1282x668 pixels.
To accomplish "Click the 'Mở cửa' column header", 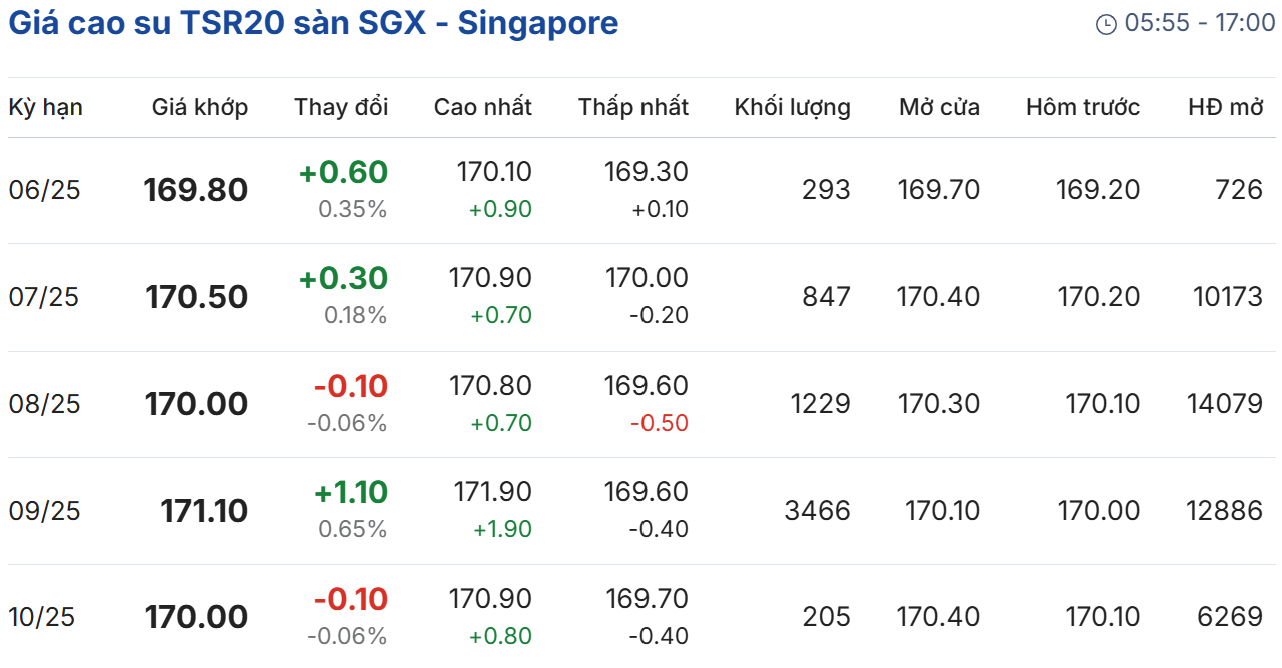I will (939, 107).
